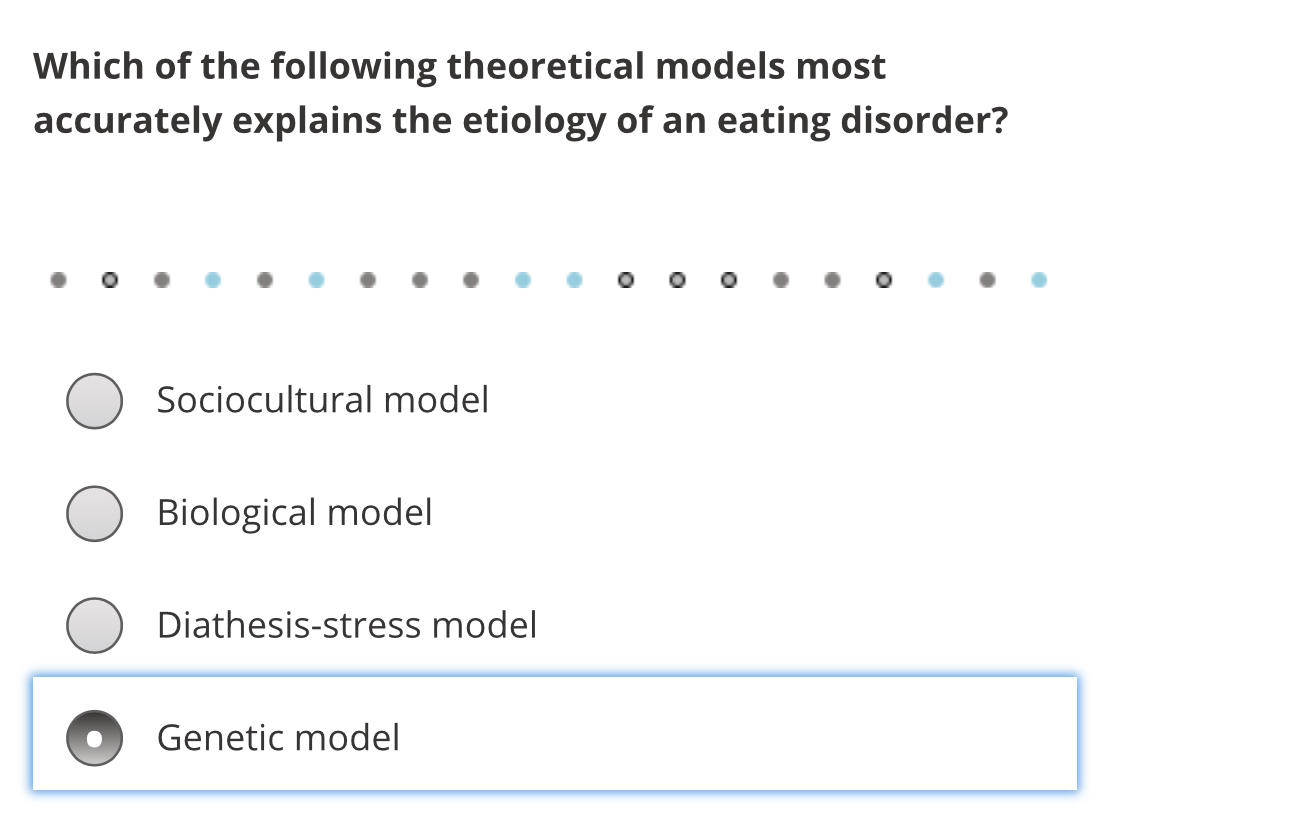
Task: Click the last blue progress dot
Action: (x=1039, y=280)
